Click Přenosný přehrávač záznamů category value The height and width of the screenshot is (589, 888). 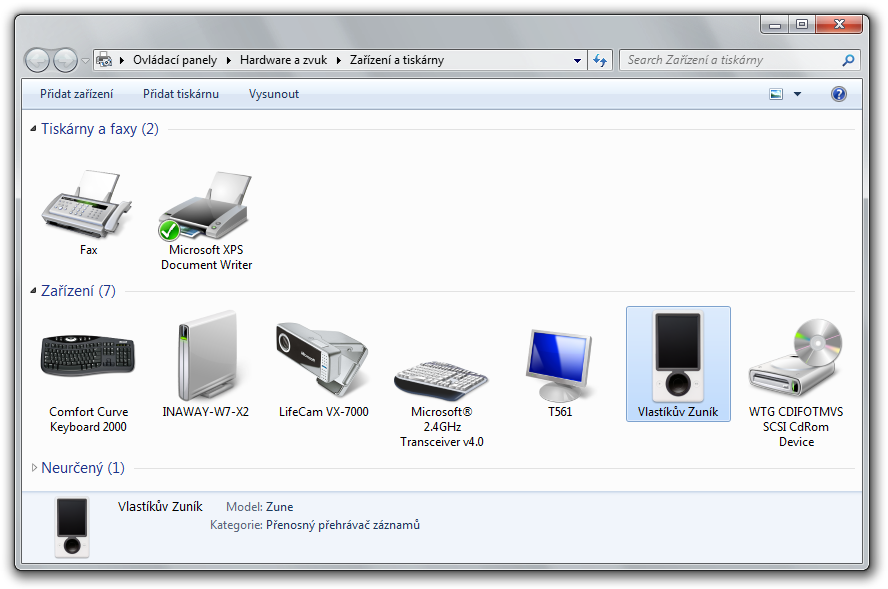[343, 525]
